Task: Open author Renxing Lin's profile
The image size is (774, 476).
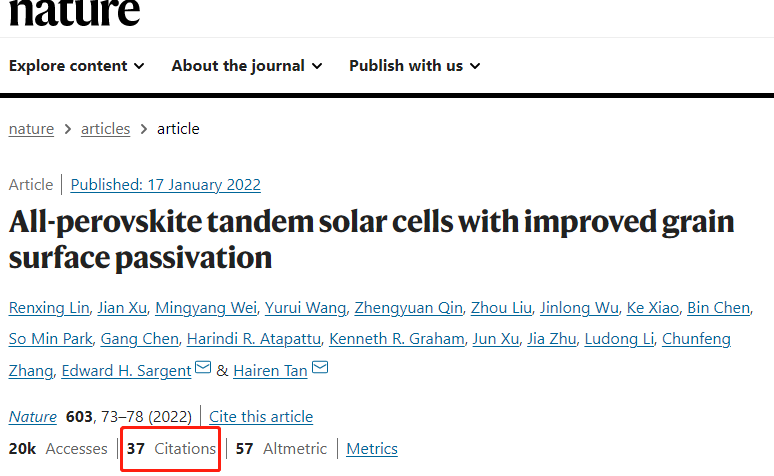Action: click(x=49, y=308)
